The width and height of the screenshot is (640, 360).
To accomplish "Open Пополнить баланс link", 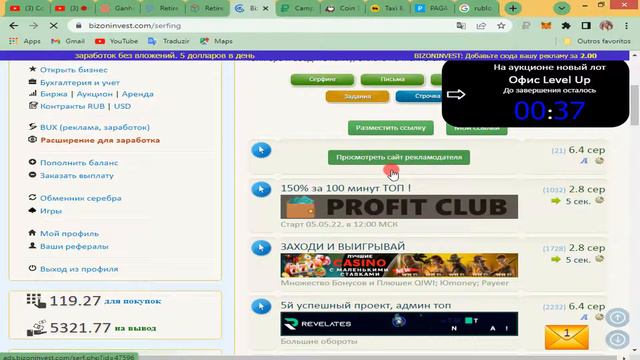I will click(79, 162).
